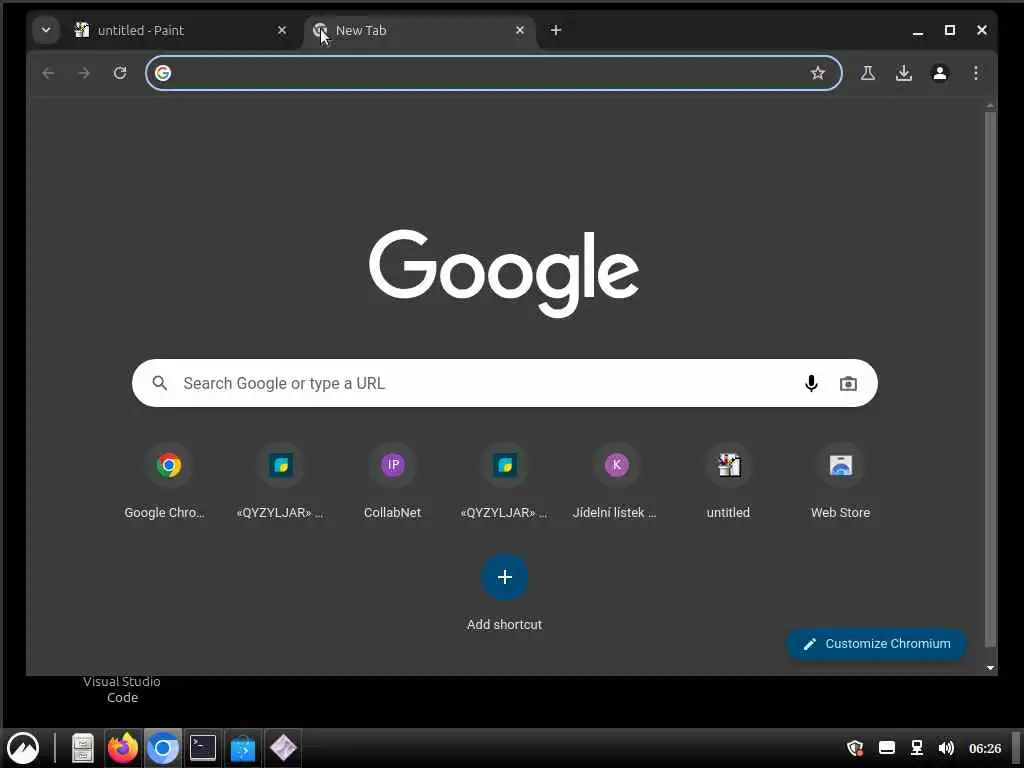Screen dimensions: 1024x768
Task: Open the volume tray icon
Action: coord(946,748)
